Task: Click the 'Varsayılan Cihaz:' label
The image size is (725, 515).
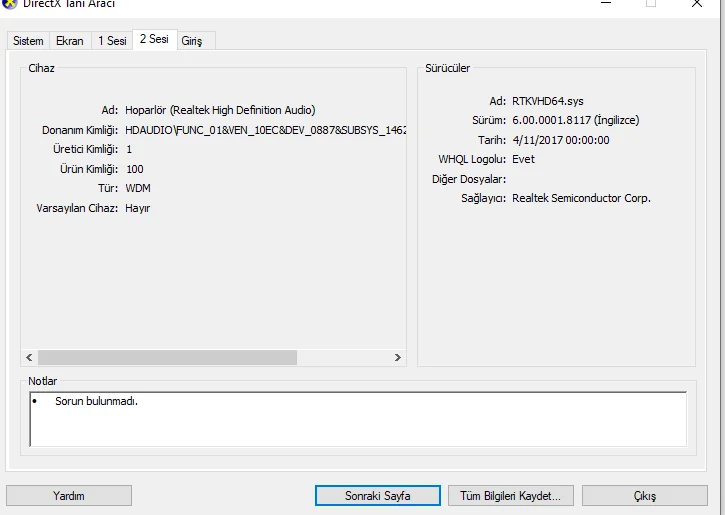Action: point(77,208)
